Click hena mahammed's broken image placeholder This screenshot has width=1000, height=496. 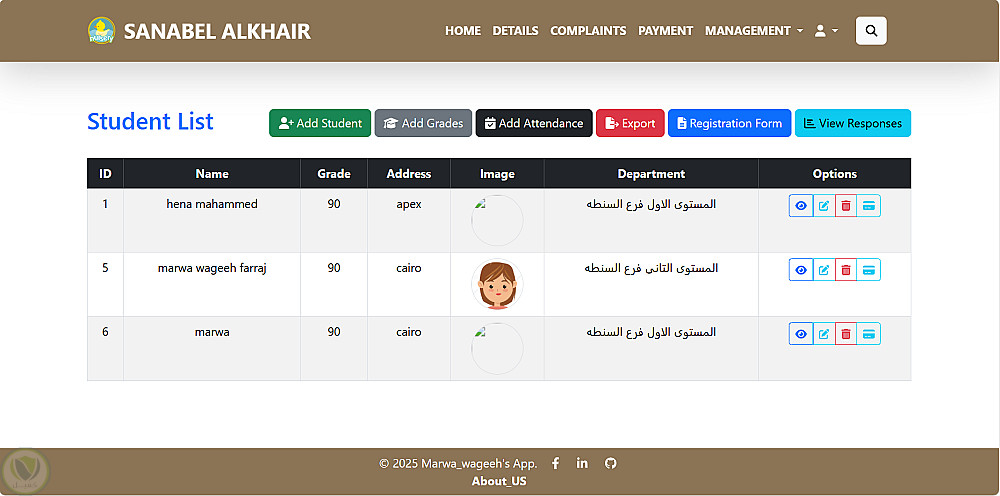point(497,221)
